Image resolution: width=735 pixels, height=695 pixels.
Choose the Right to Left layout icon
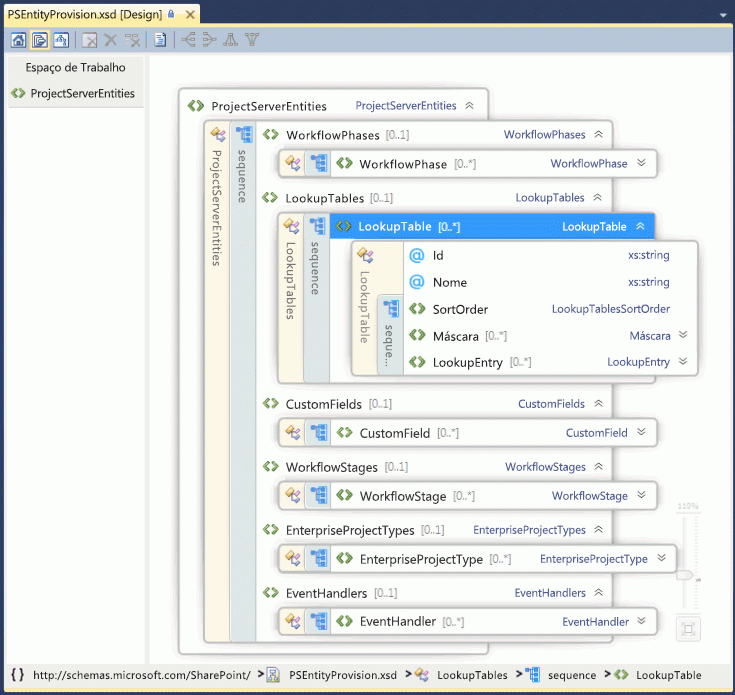209,41
